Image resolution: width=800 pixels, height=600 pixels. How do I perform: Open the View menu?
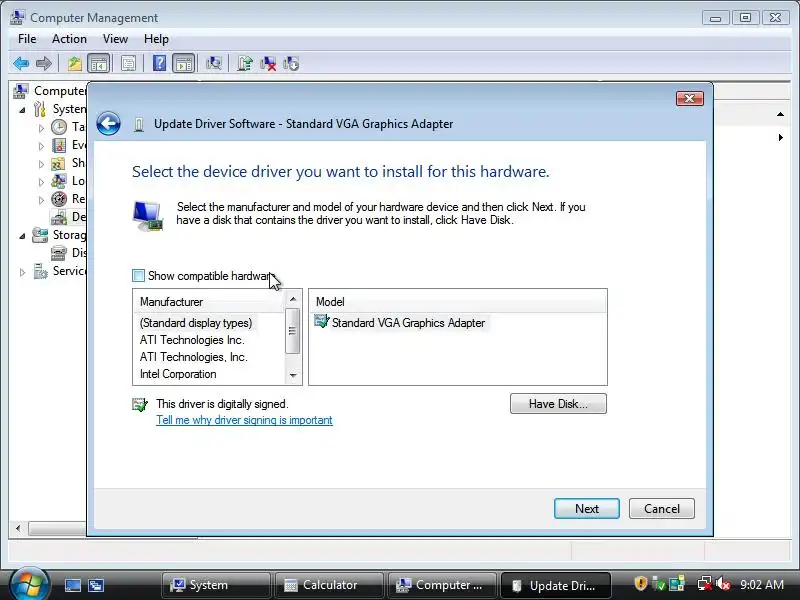115,39
